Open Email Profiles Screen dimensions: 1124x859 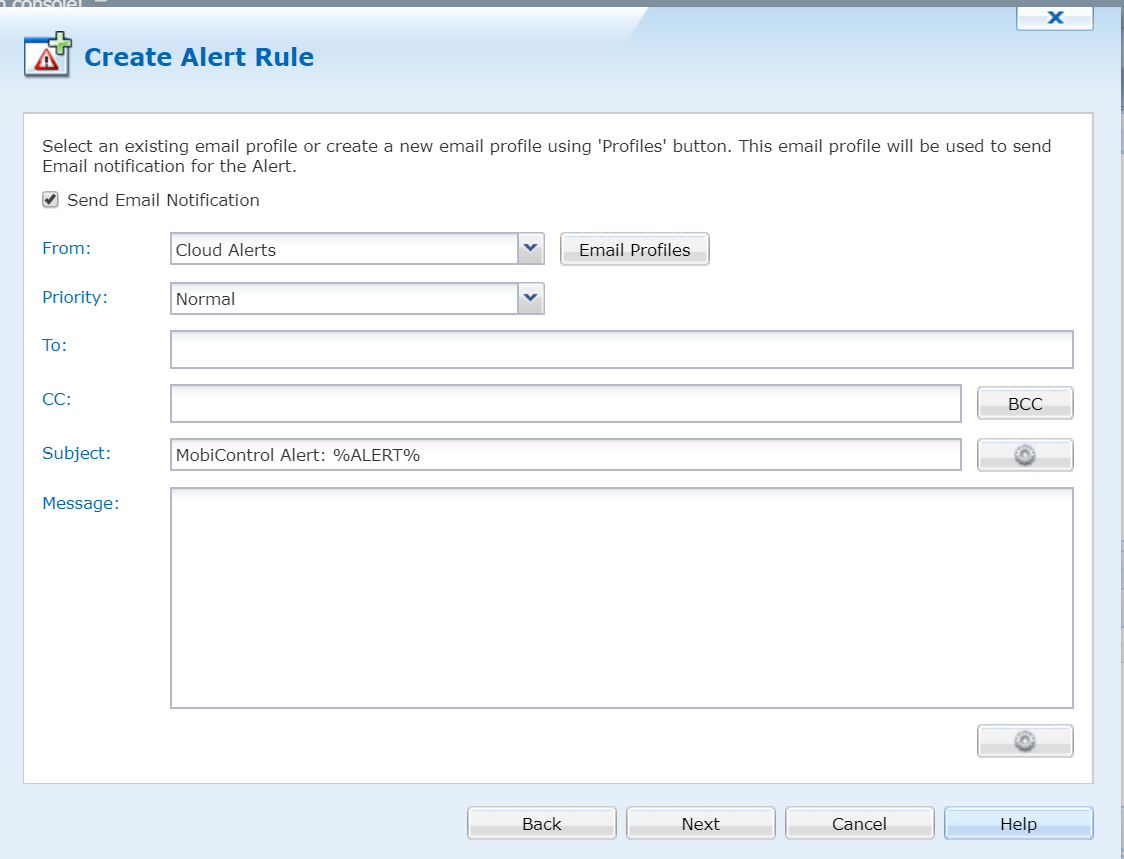pos(634,249)
